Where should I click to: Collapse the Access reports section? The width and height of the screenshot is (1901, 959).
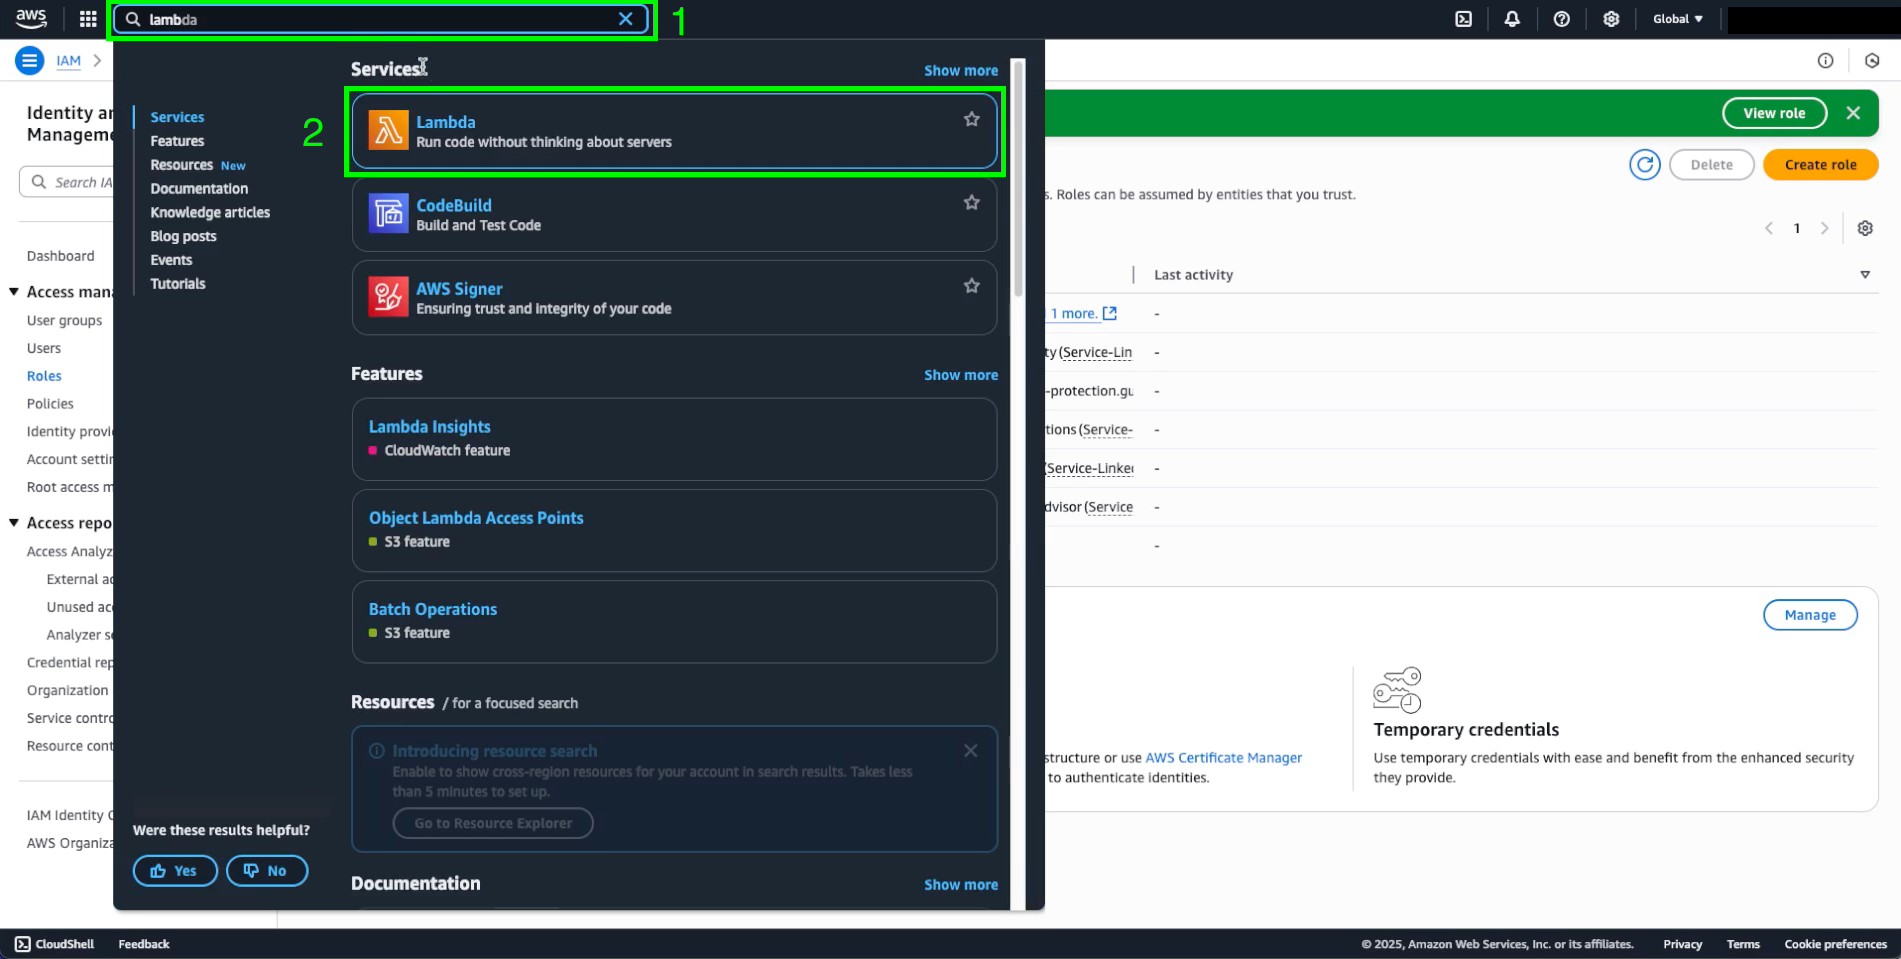click(14, 523)
